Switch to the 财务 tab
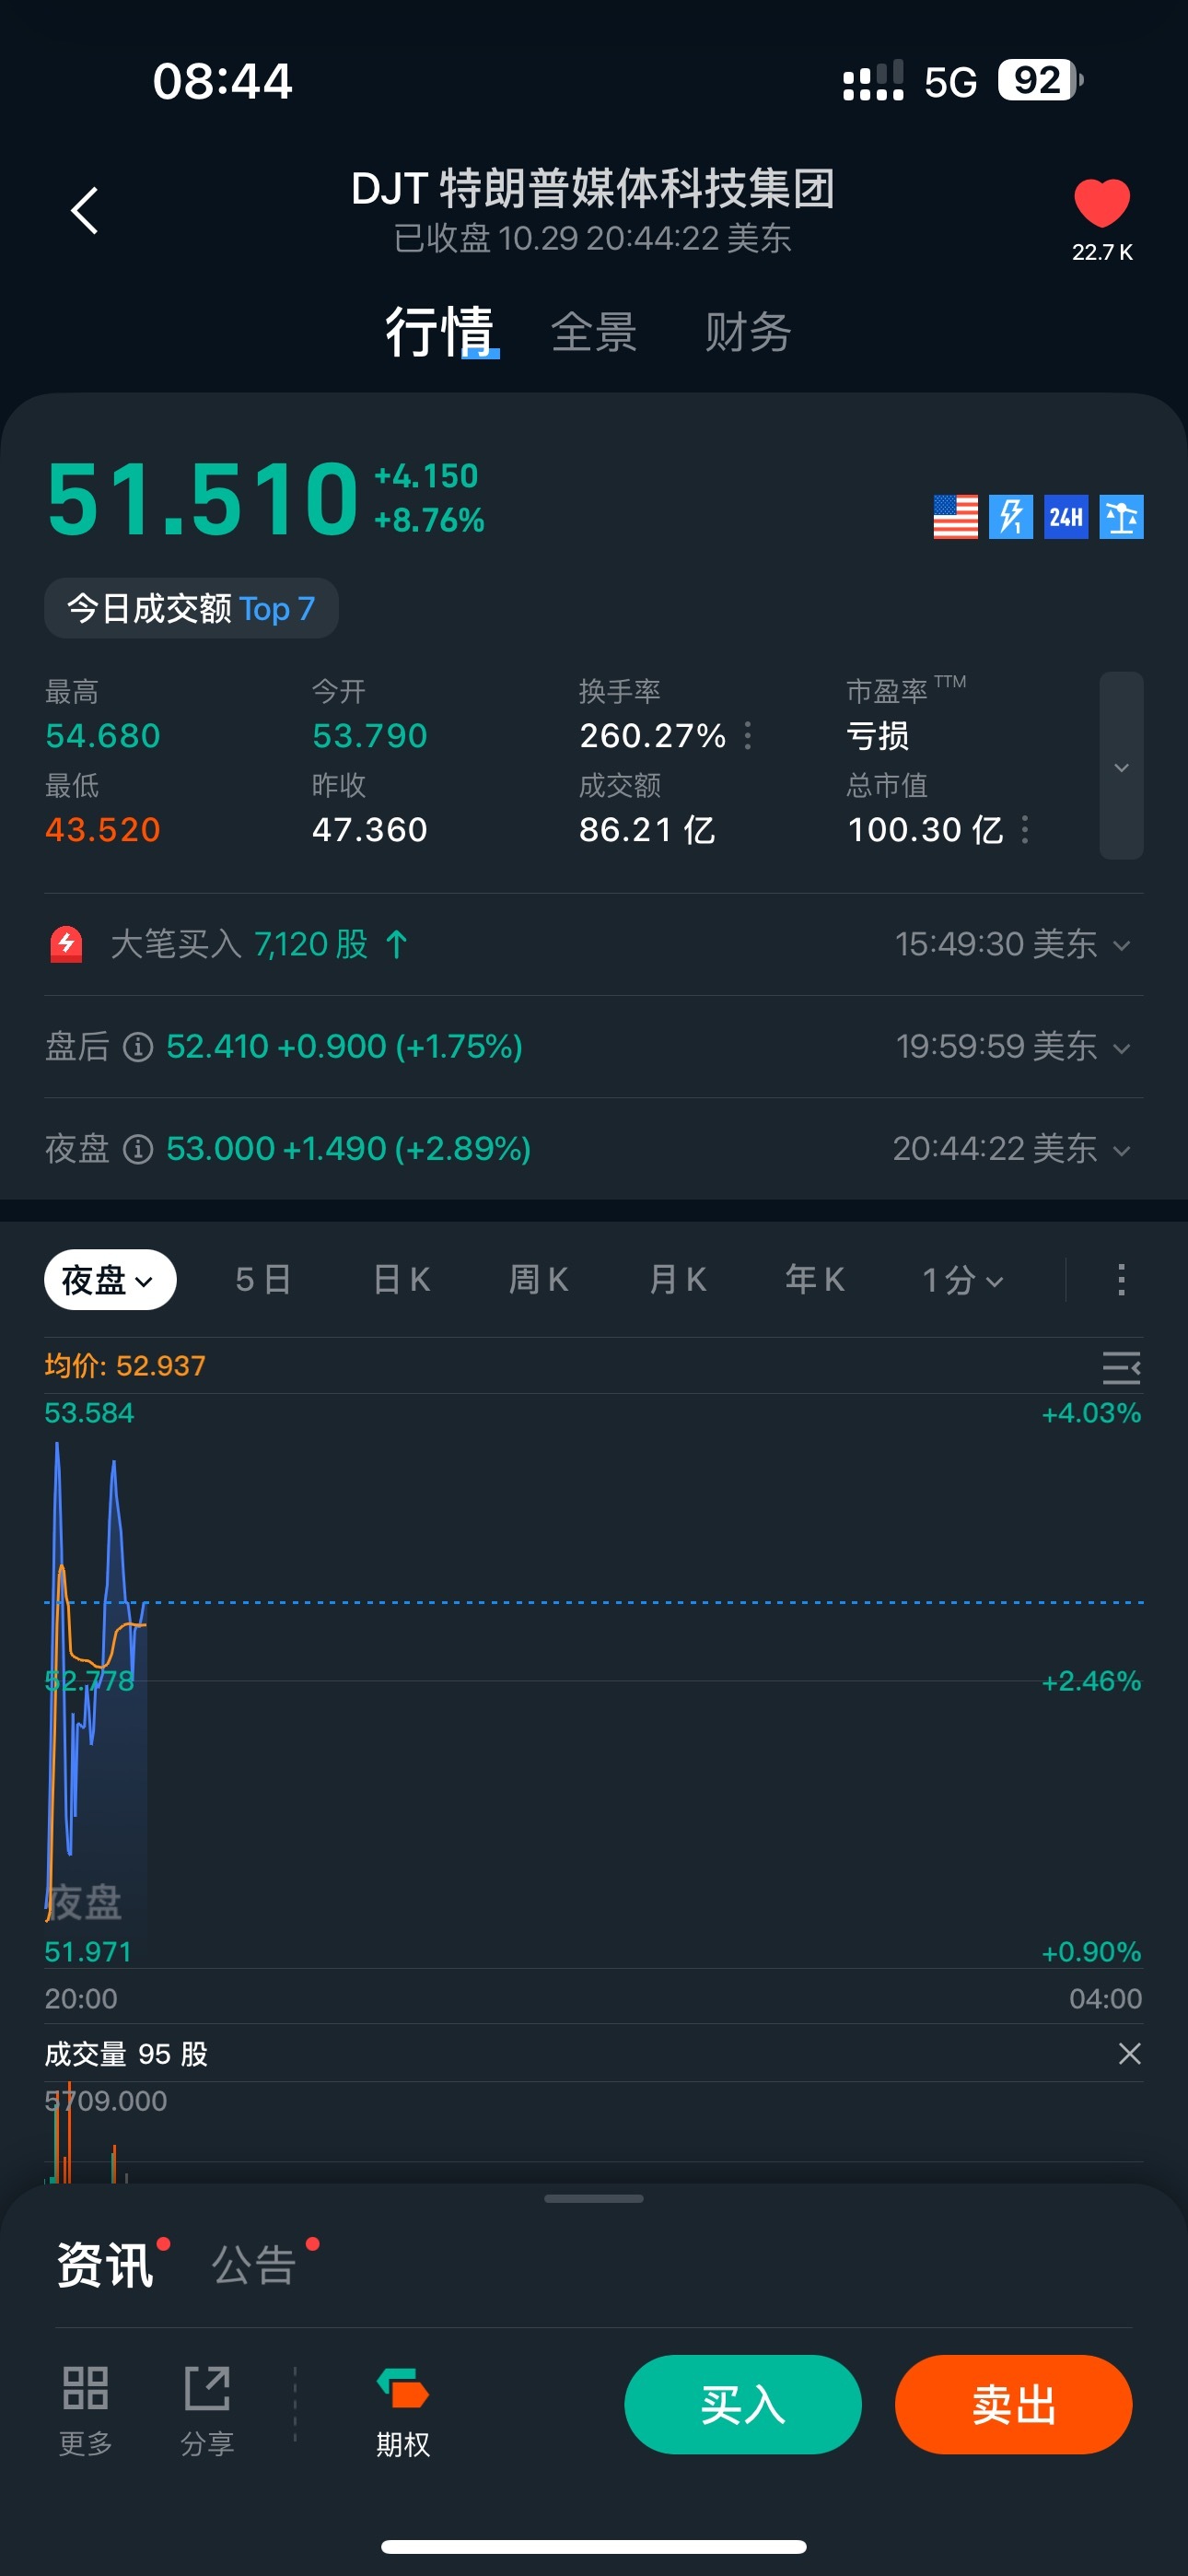1188x2576 pixels. tap(748, 332)
